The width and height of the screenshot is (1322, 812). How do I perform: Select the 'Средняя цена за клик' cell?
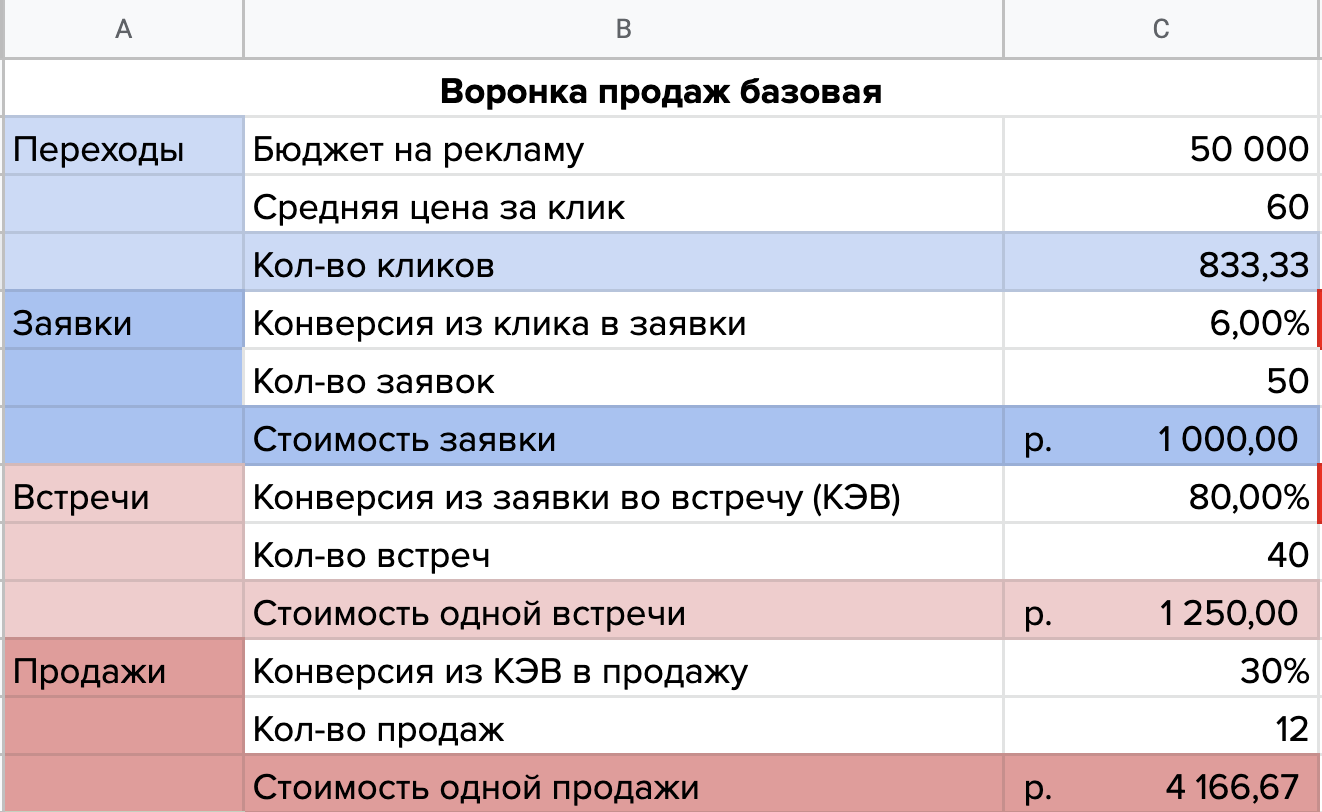click(x=623, y=207)
